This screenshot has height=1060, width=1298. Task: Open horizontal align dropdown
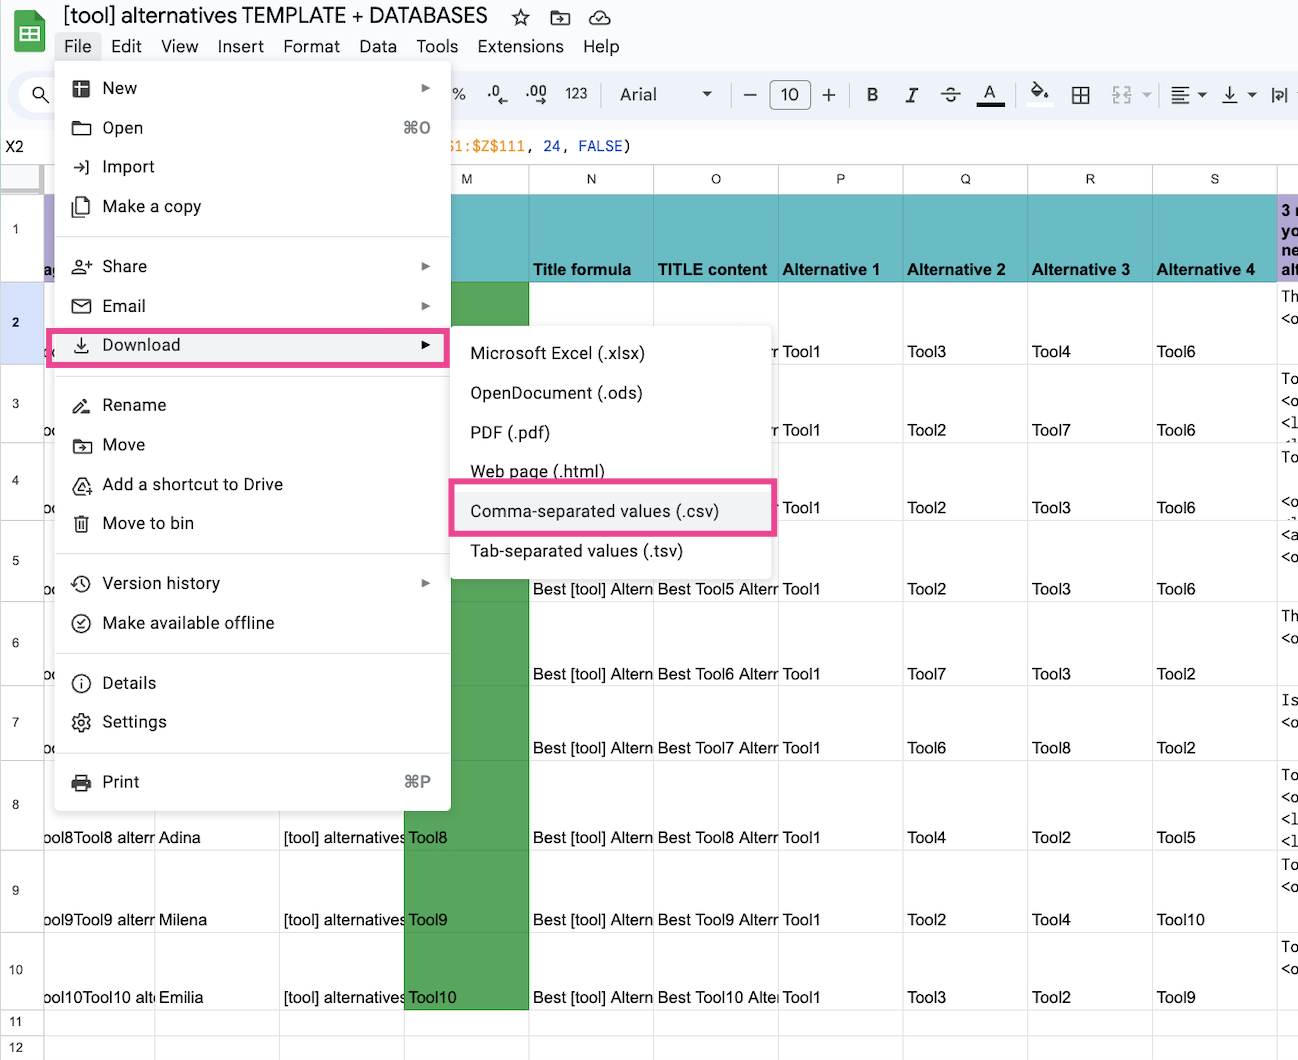(1188, 95)
